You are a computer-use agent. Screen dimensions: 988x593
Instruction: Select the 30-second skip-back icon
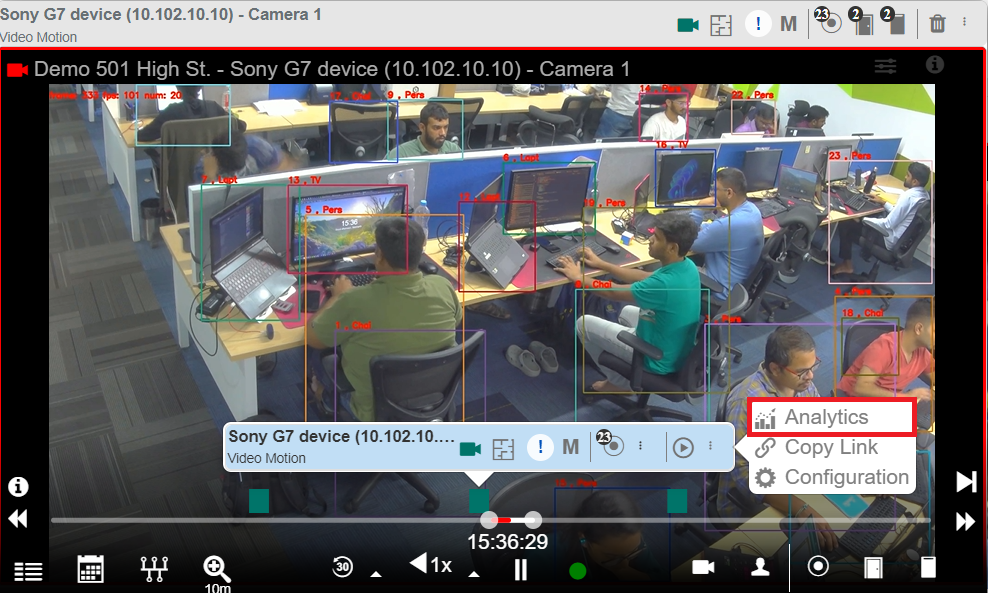(342, 566)
